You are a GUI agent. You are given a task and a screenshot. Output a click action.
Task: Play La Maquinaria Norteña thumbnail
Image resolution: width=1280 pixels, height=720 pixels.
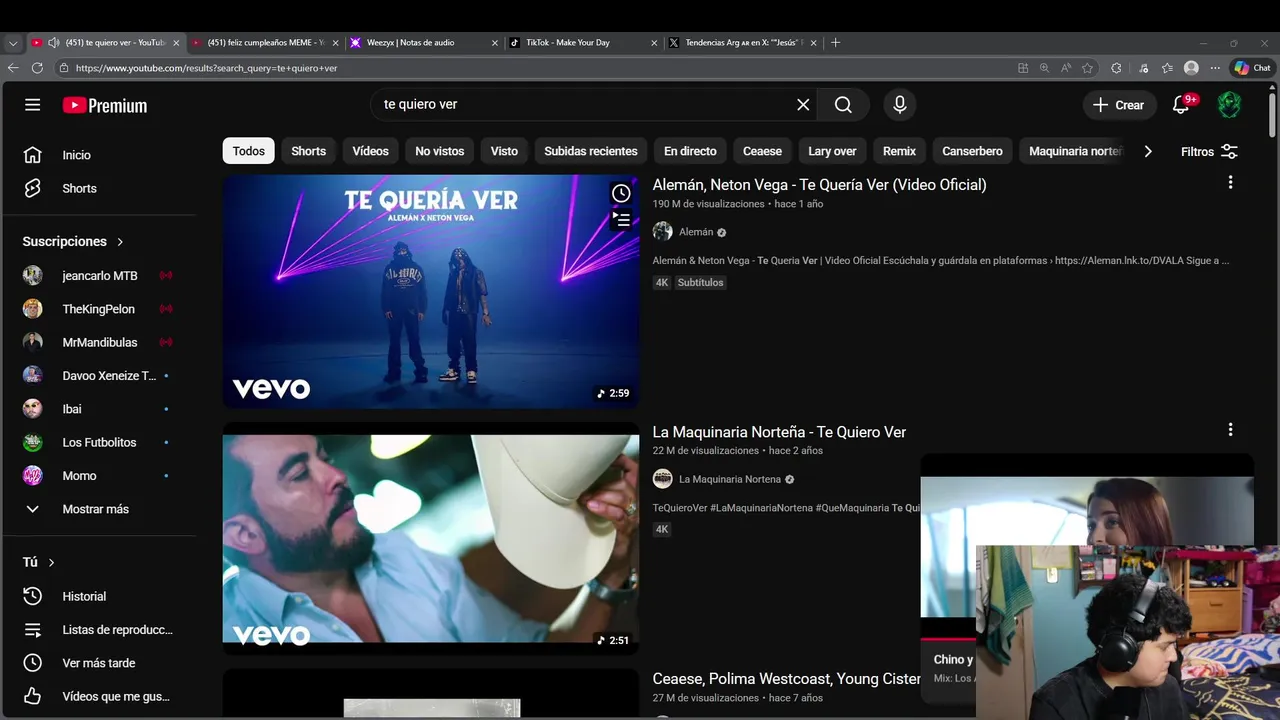point(431,538)
